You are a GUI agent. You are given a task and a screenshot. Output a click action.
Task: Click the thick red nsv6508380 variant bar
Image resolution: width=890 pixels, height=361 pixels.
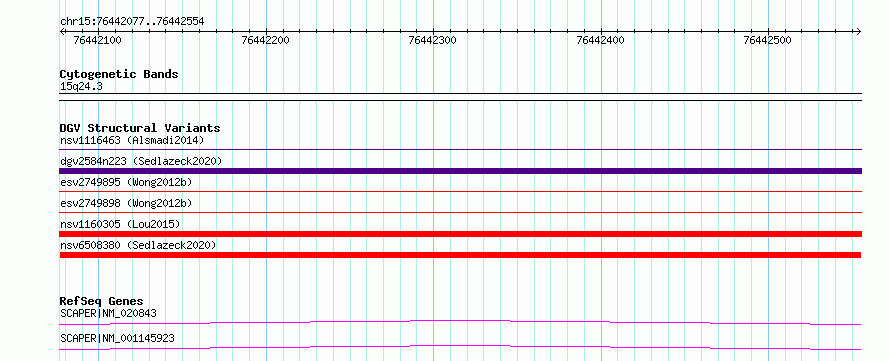pyautogui.click(x=460, y=255)
